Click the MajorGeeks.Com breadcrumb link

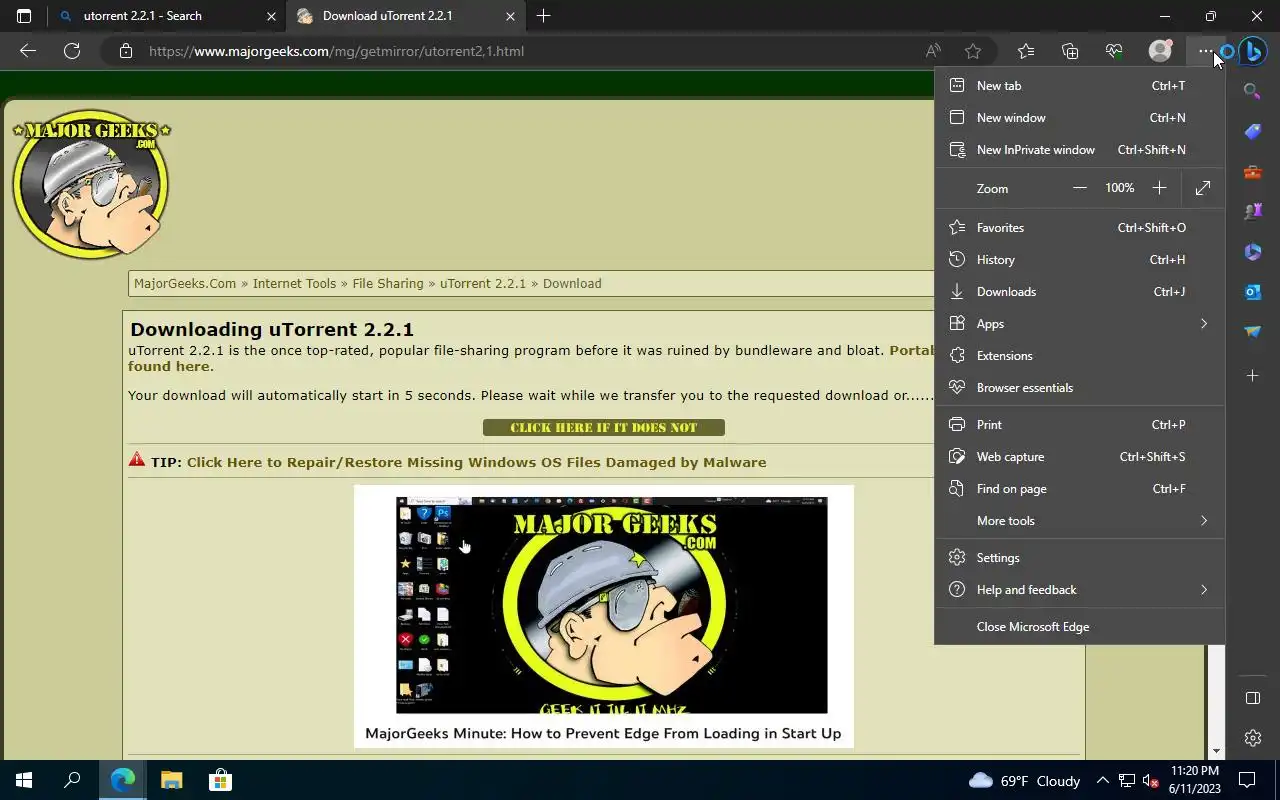[x=185, y=284]
